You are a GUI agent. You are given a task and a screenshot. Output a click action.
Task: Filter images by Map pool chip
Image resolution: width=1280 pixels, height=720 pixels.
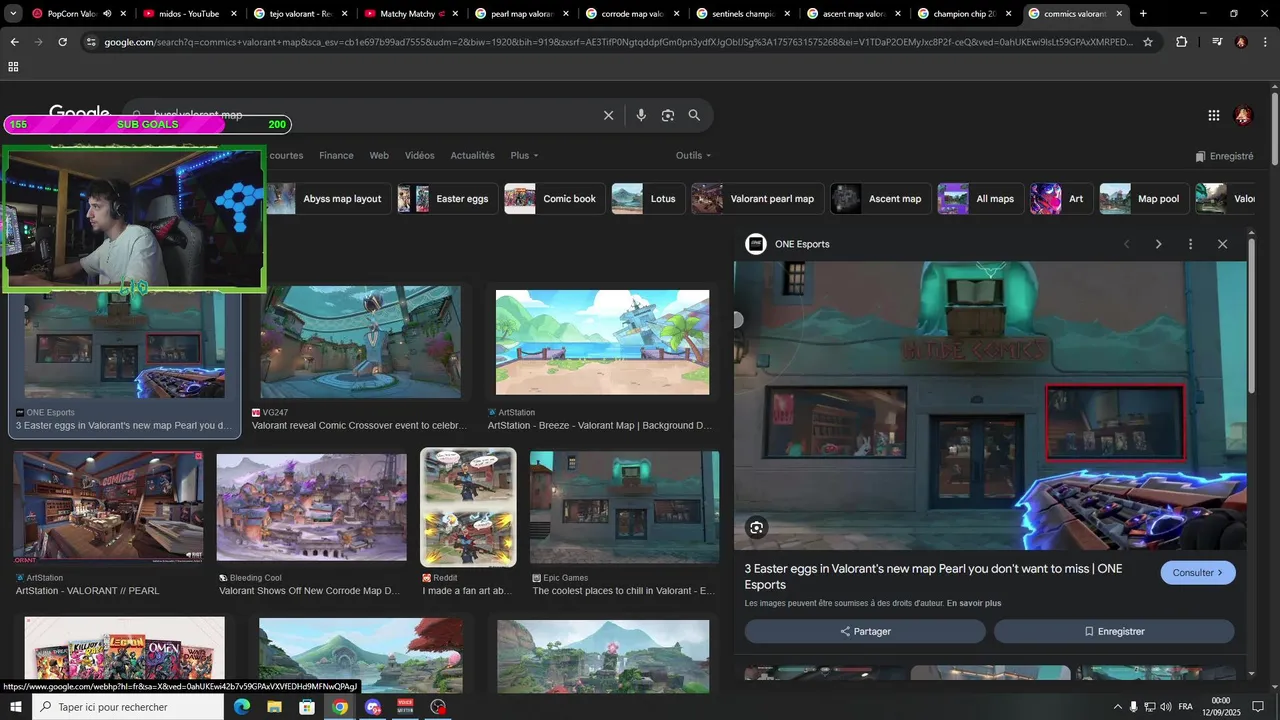click(x=1144, y=199)
